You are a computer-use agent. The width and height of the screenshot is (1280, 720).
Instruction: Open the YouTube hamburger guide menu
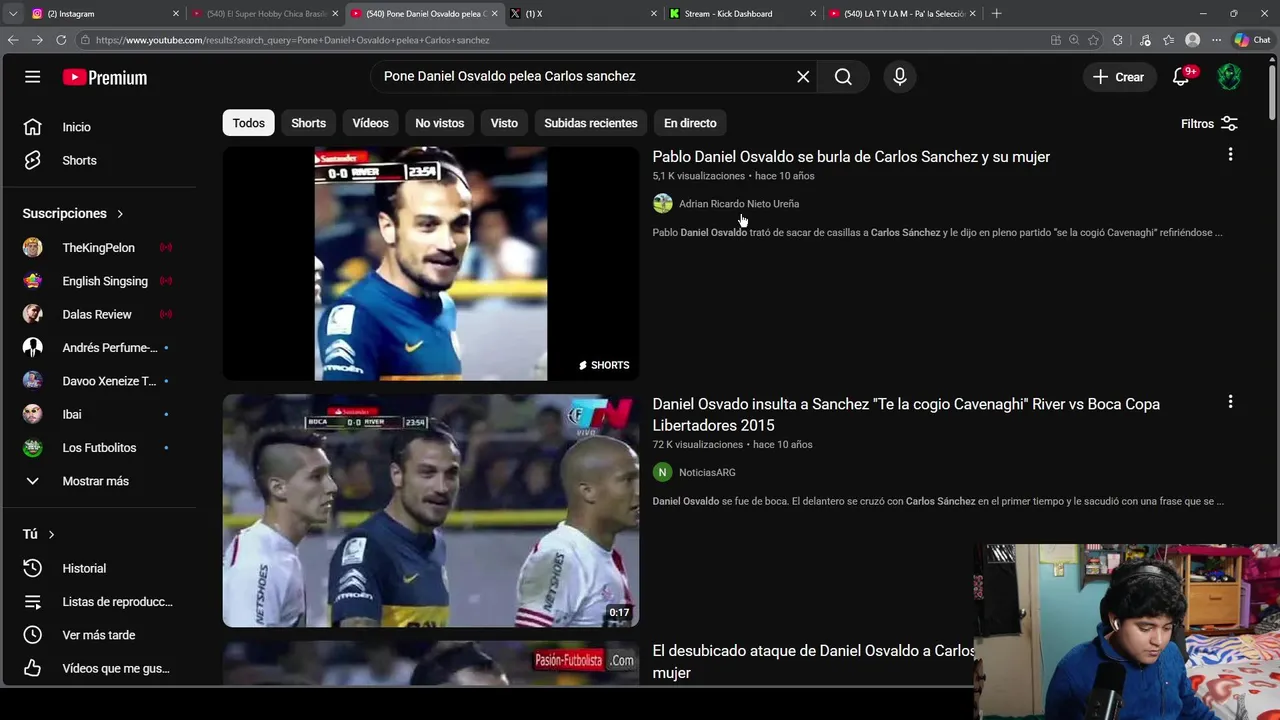coord(33,77)
